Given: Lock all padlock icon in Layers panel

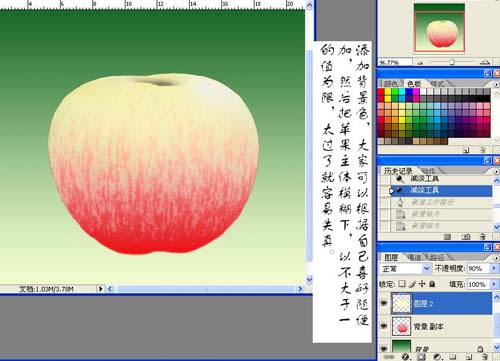Looking at the screenshot, I should click(432, 284).
